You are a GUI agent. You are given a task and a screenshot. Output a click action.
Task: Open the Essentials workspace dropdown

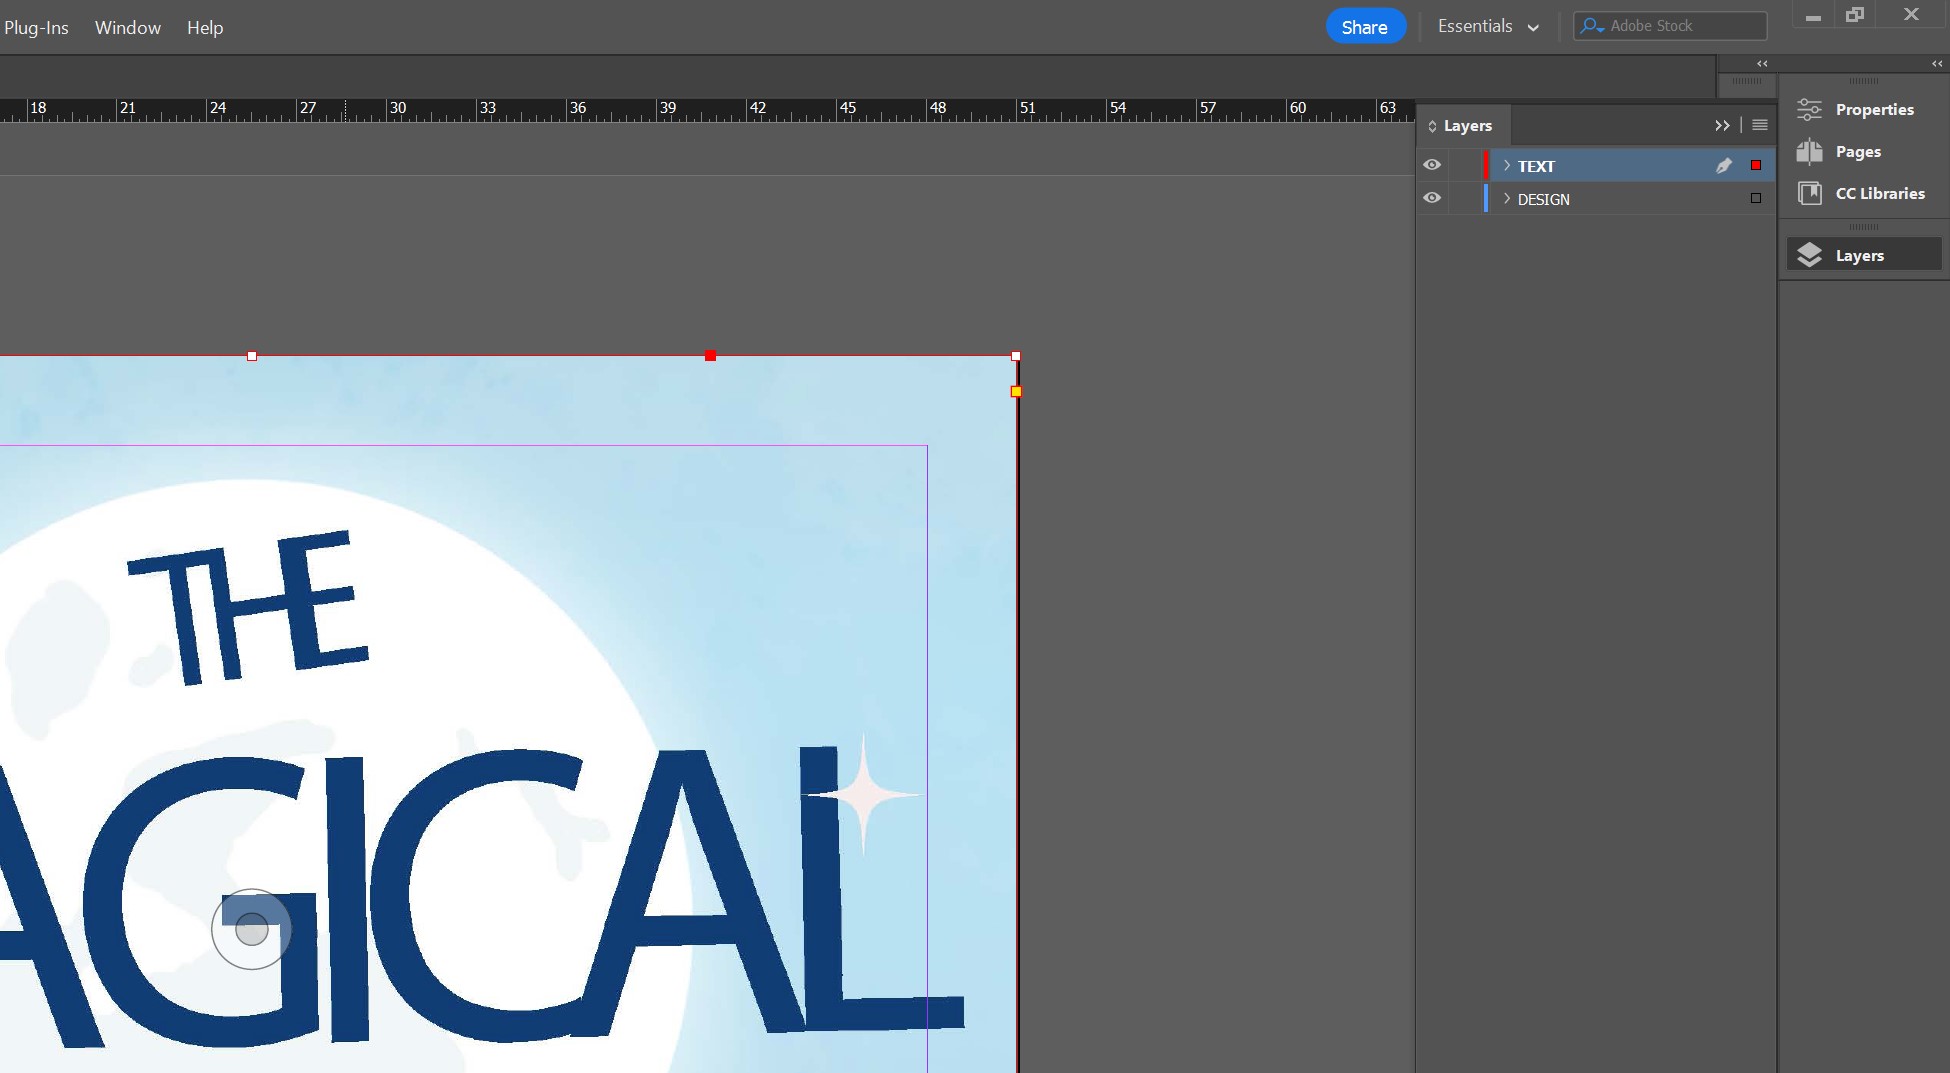1489,26
